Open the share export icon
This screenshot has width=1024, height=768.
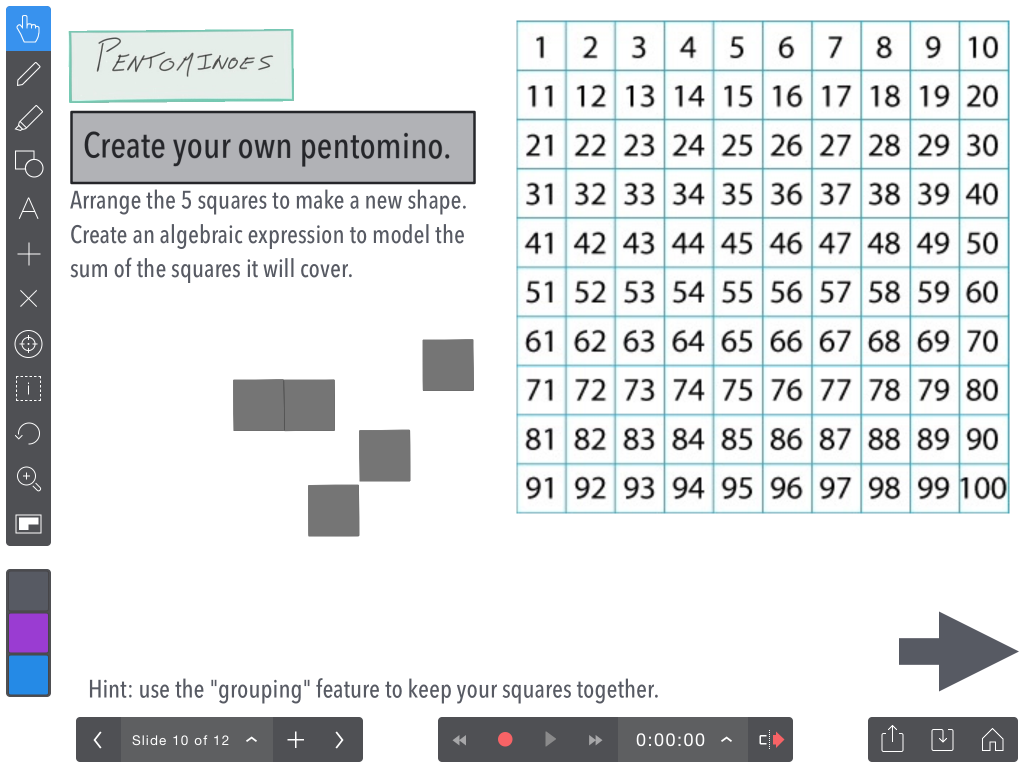[892, 740]
